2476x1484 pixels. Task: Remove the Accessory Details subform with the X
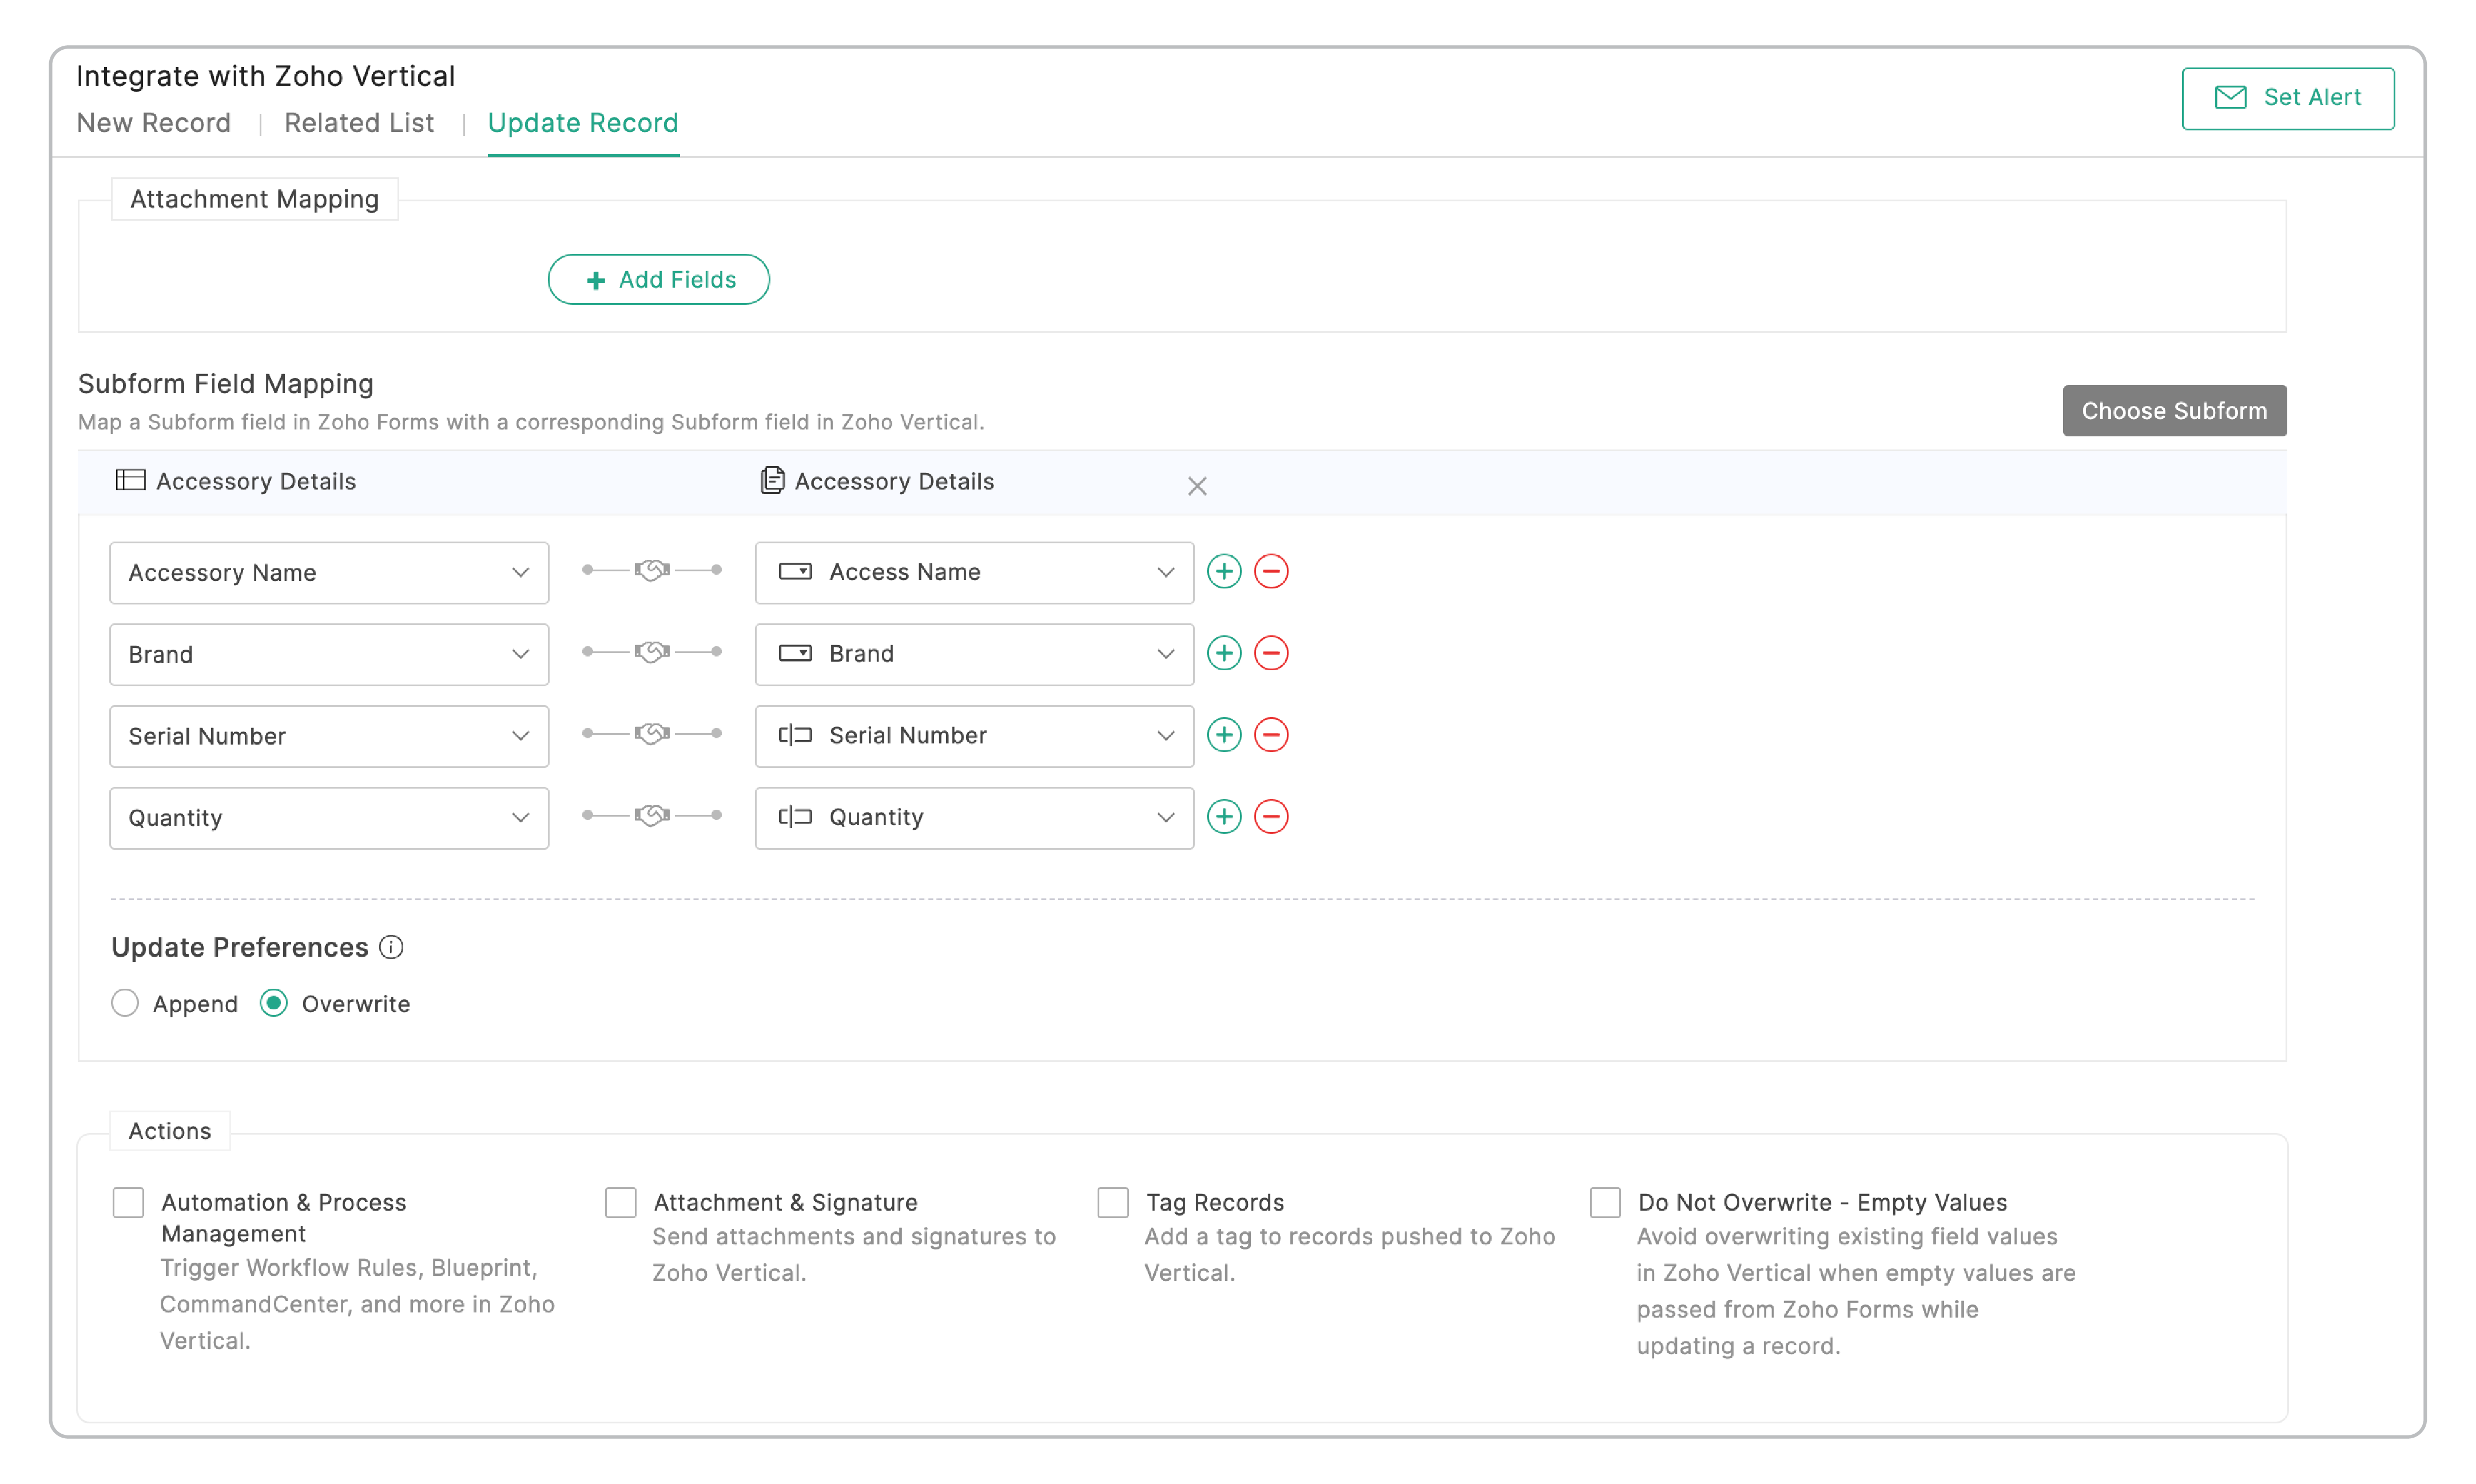point(1197,486)
